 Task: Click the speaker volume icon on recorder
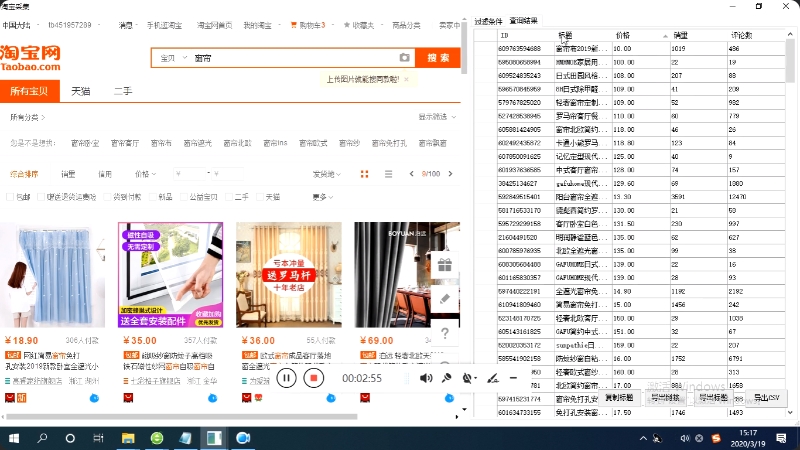click(425, 378)
